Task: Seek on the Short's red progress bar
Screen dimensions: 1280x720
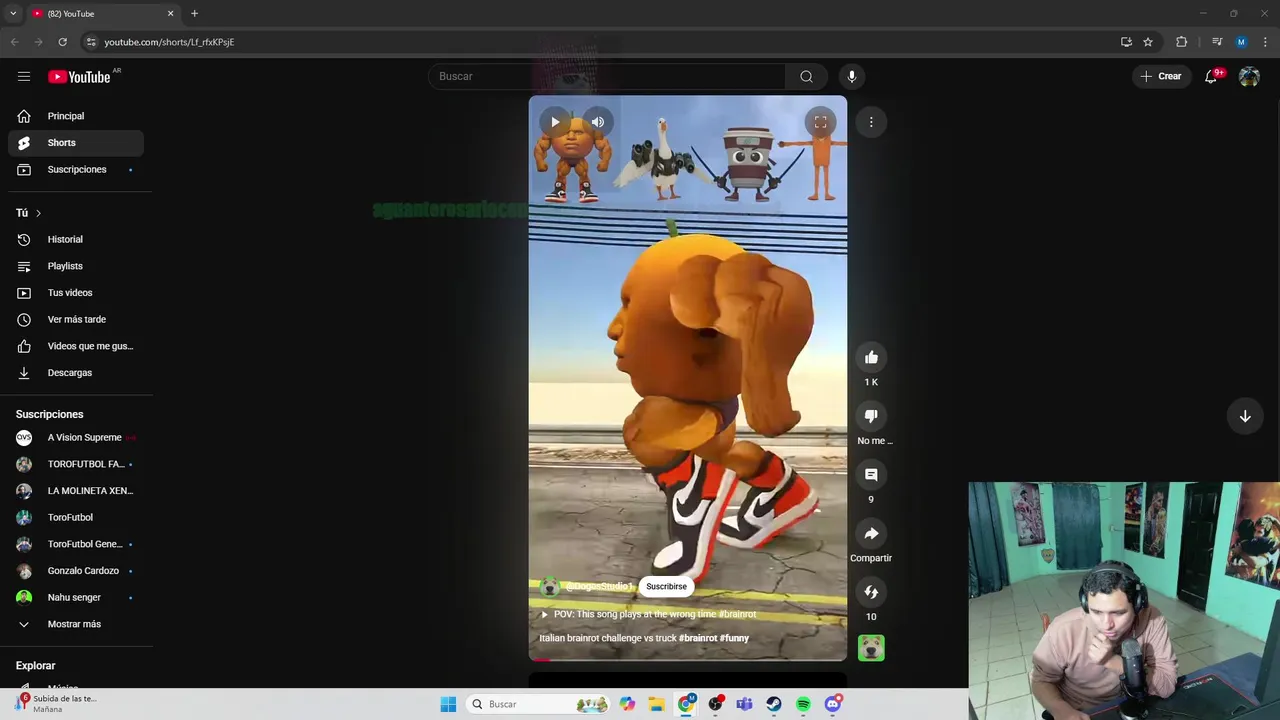Action: click(687, 659)
